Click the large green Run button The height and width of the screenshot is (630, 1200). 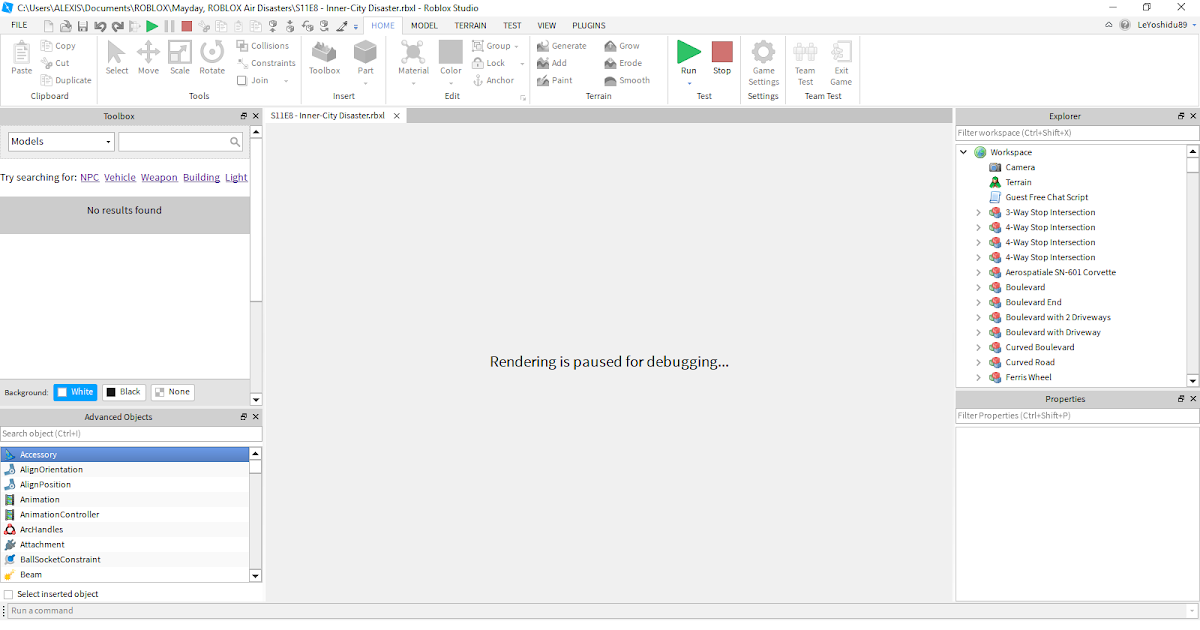point(689,52)
